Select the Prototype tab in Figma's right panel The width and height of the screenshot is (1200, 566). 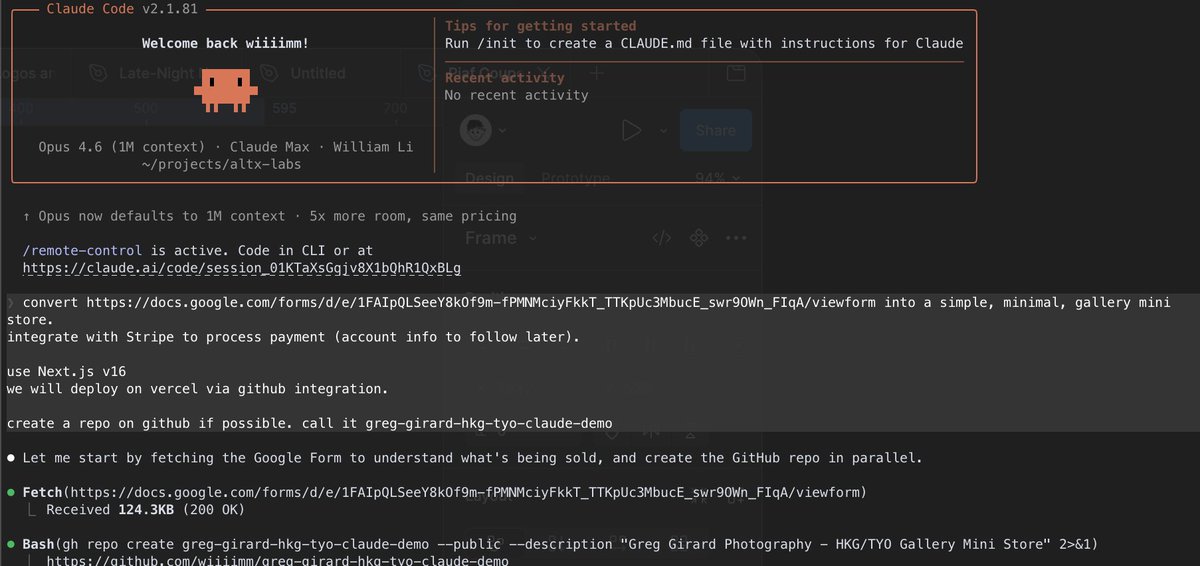(x=575, y=178)
